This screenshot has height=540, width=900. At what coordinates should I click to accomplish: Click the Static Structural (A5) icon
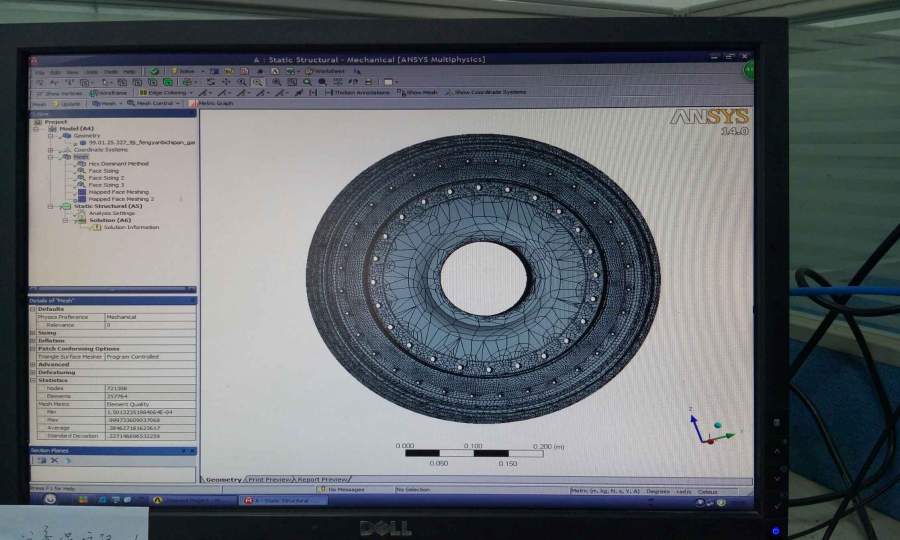pyautogui.click(x=67, y=206)
